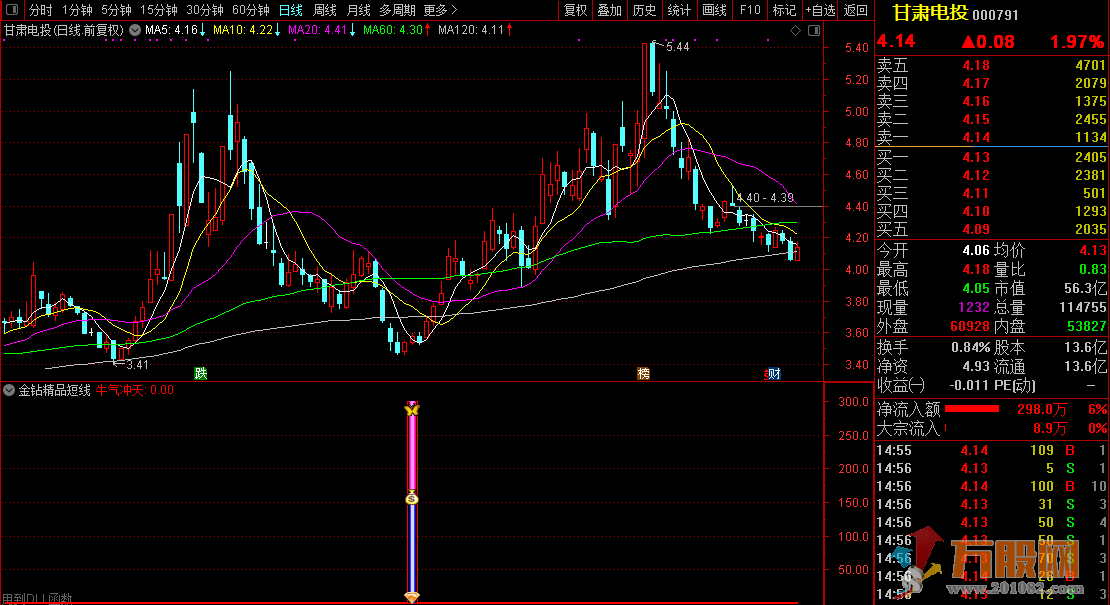Toggle the left sidebar panel icon

(x=11, y=10)
